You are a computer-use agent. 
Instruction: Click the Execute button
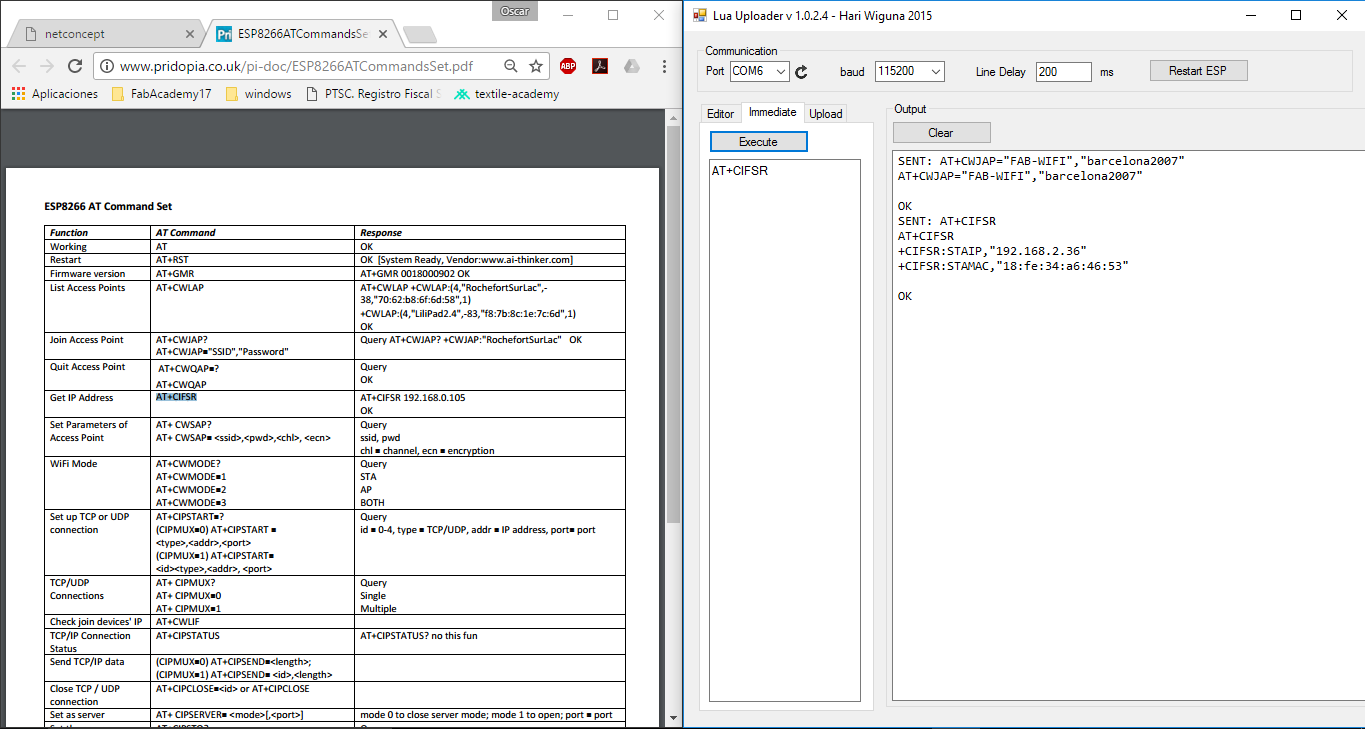point(758,142)
